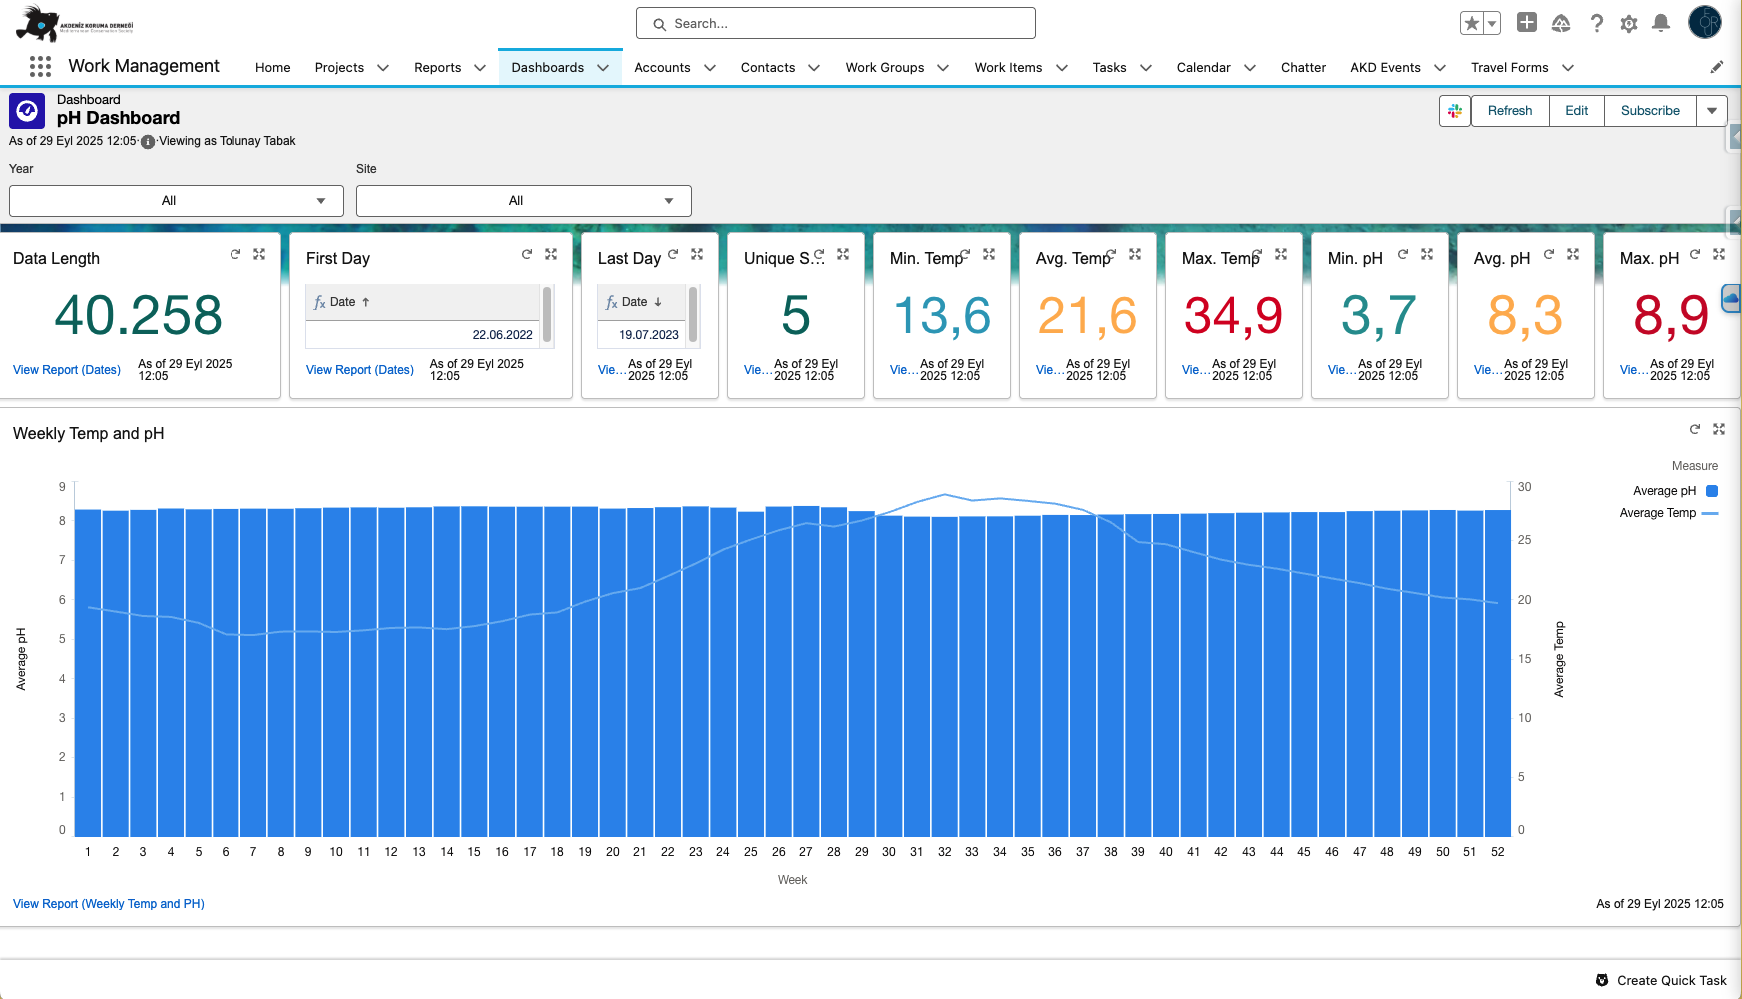Open the Setup gear icon
1742x999 pixels.
(x=1629, y=23)
